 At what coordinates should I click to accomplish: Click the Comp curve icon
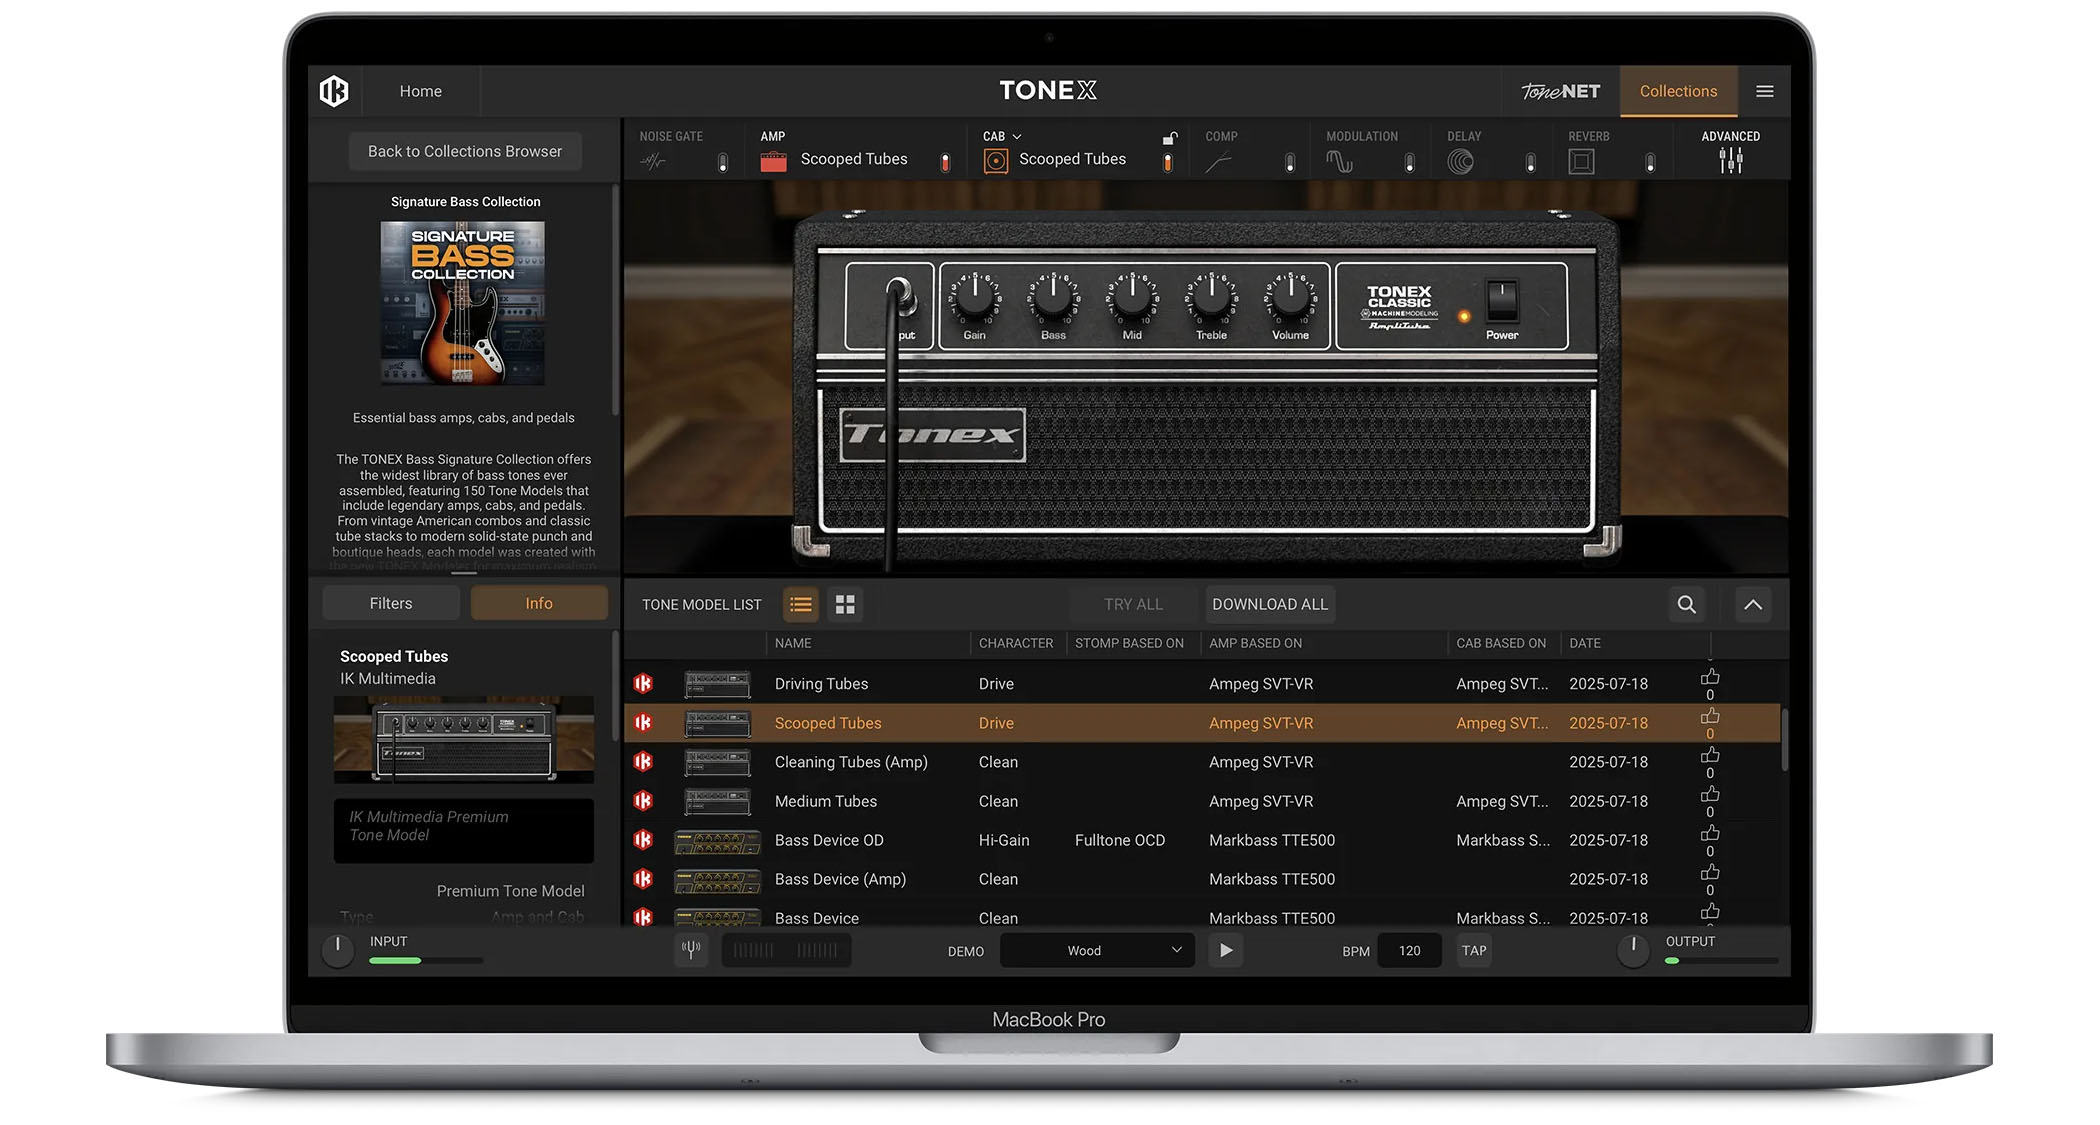tap(1218, 162)
